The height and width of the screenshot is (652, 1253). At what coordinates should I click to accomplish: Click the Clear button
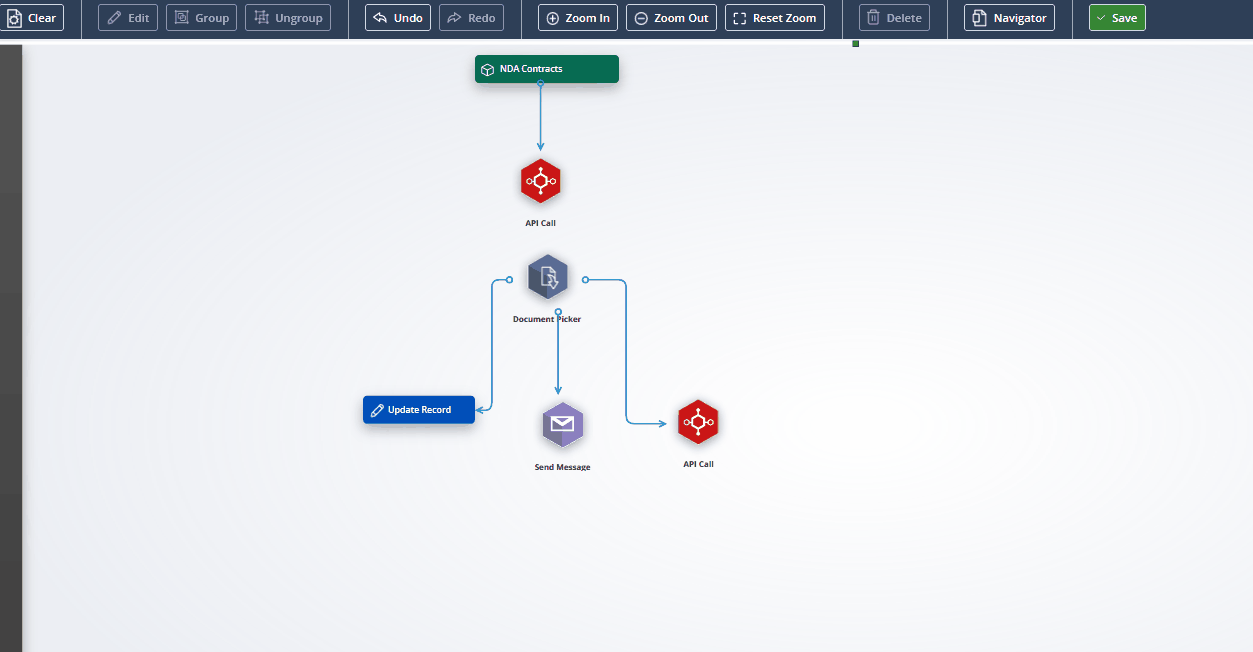(x=31, y=18)
